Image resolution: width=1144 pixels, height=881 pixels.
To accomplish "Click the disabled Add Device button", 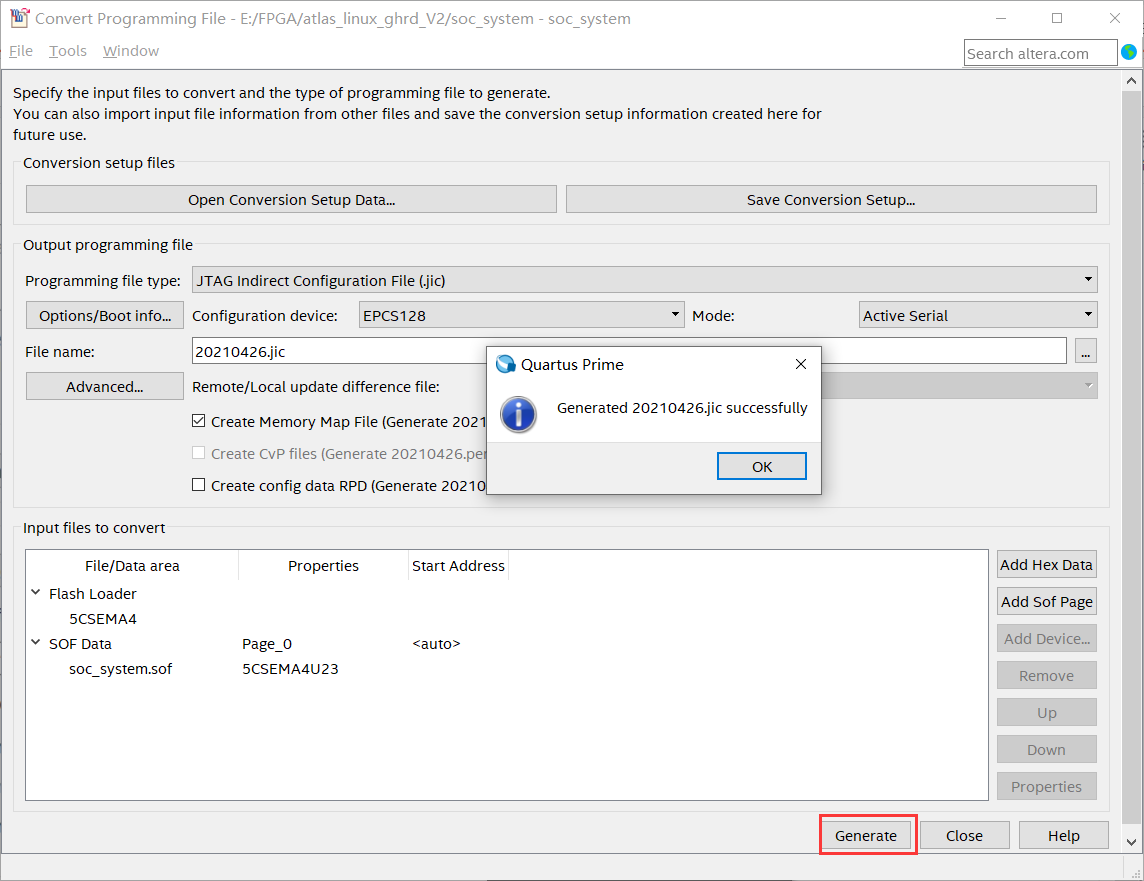I will coord(1046,639).
